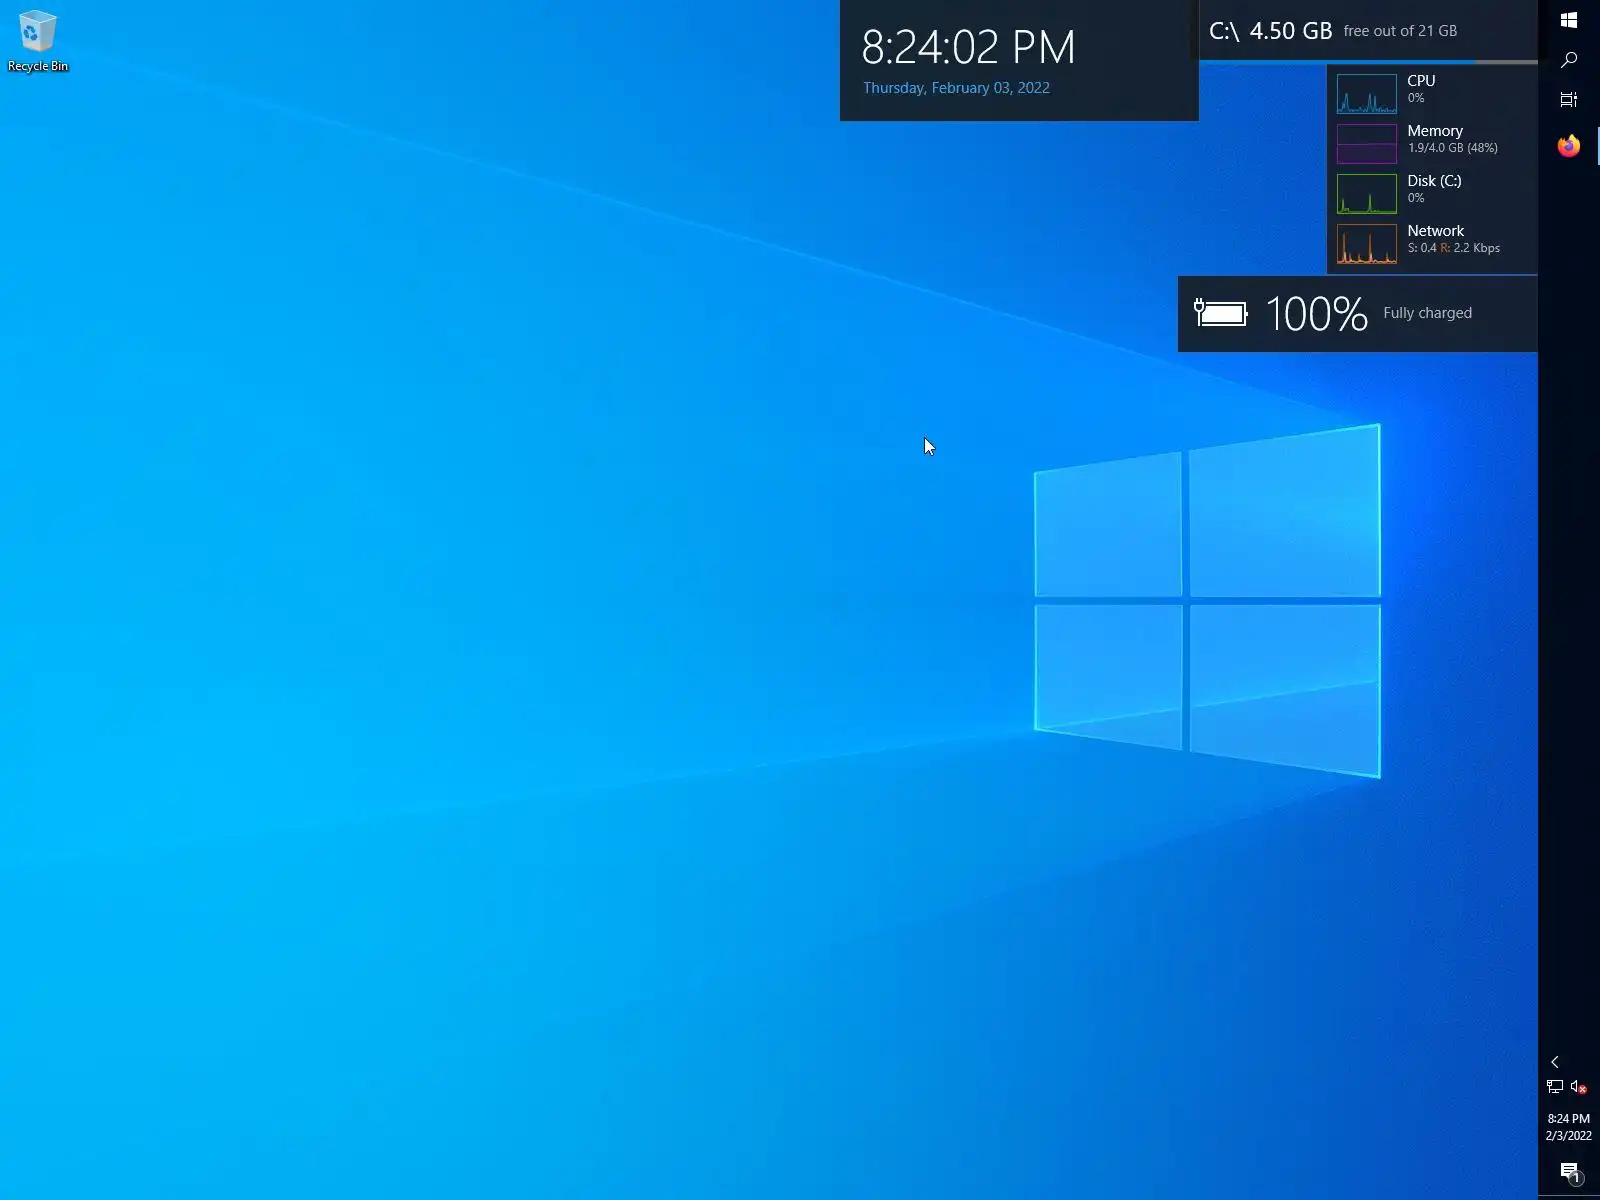Click 'C:\ 4.50 GB' drive text

1270,31
